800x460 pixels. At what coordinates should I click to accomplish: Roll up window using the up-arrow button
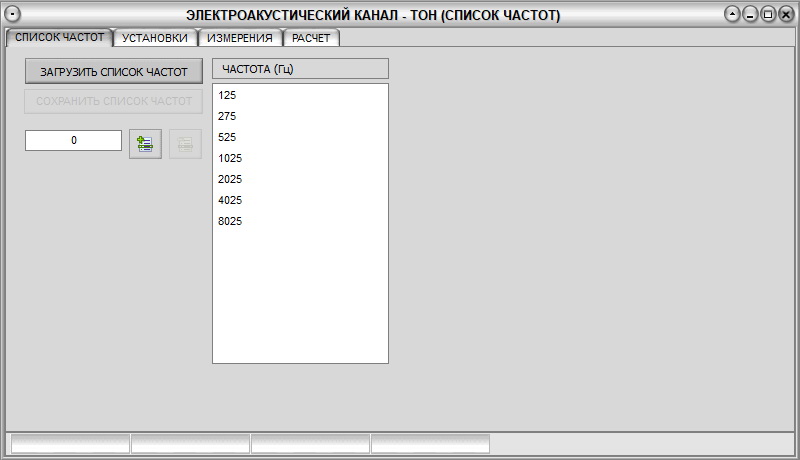(x=733, y=15)
